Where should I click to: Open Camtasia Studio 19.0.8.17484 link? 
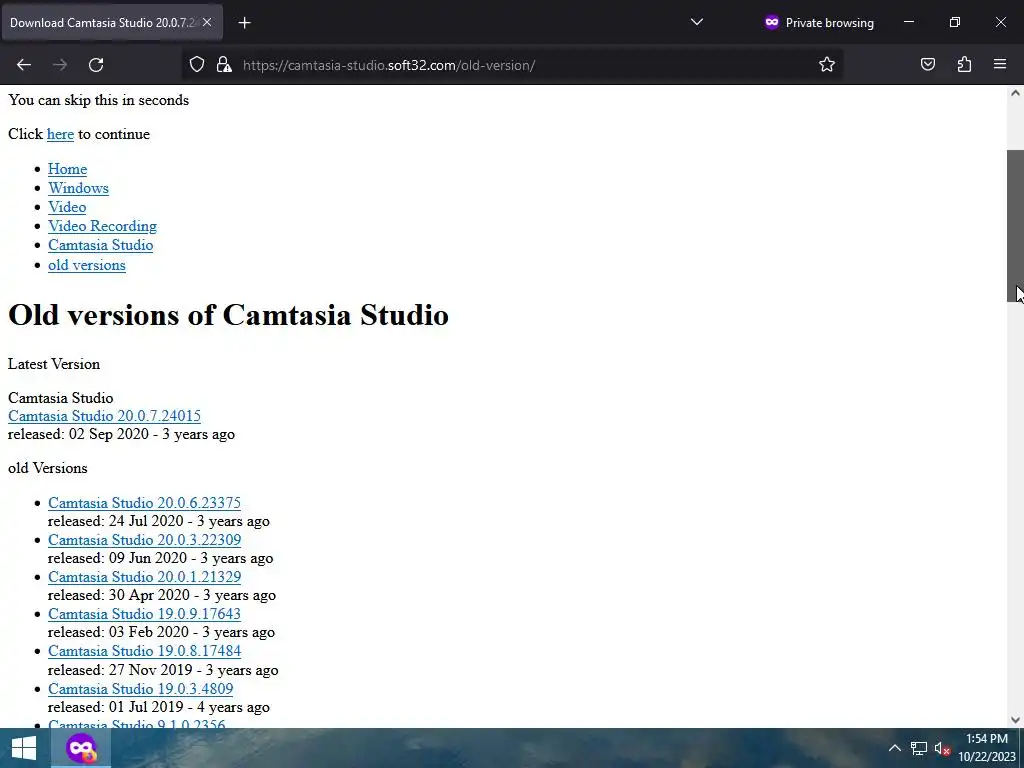tap(144, 651)
